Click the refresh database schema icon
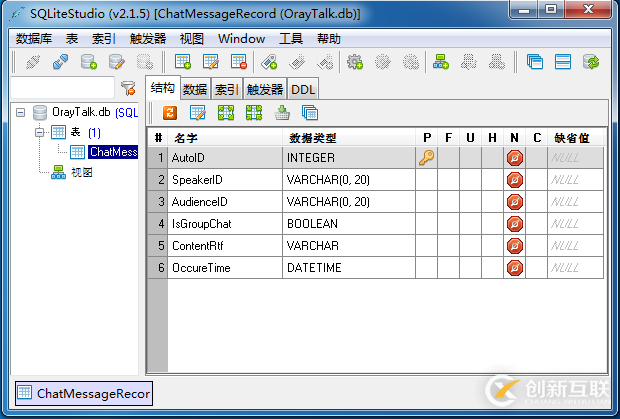This screenshot has width=620, height=419. click(x=591, y=62)
